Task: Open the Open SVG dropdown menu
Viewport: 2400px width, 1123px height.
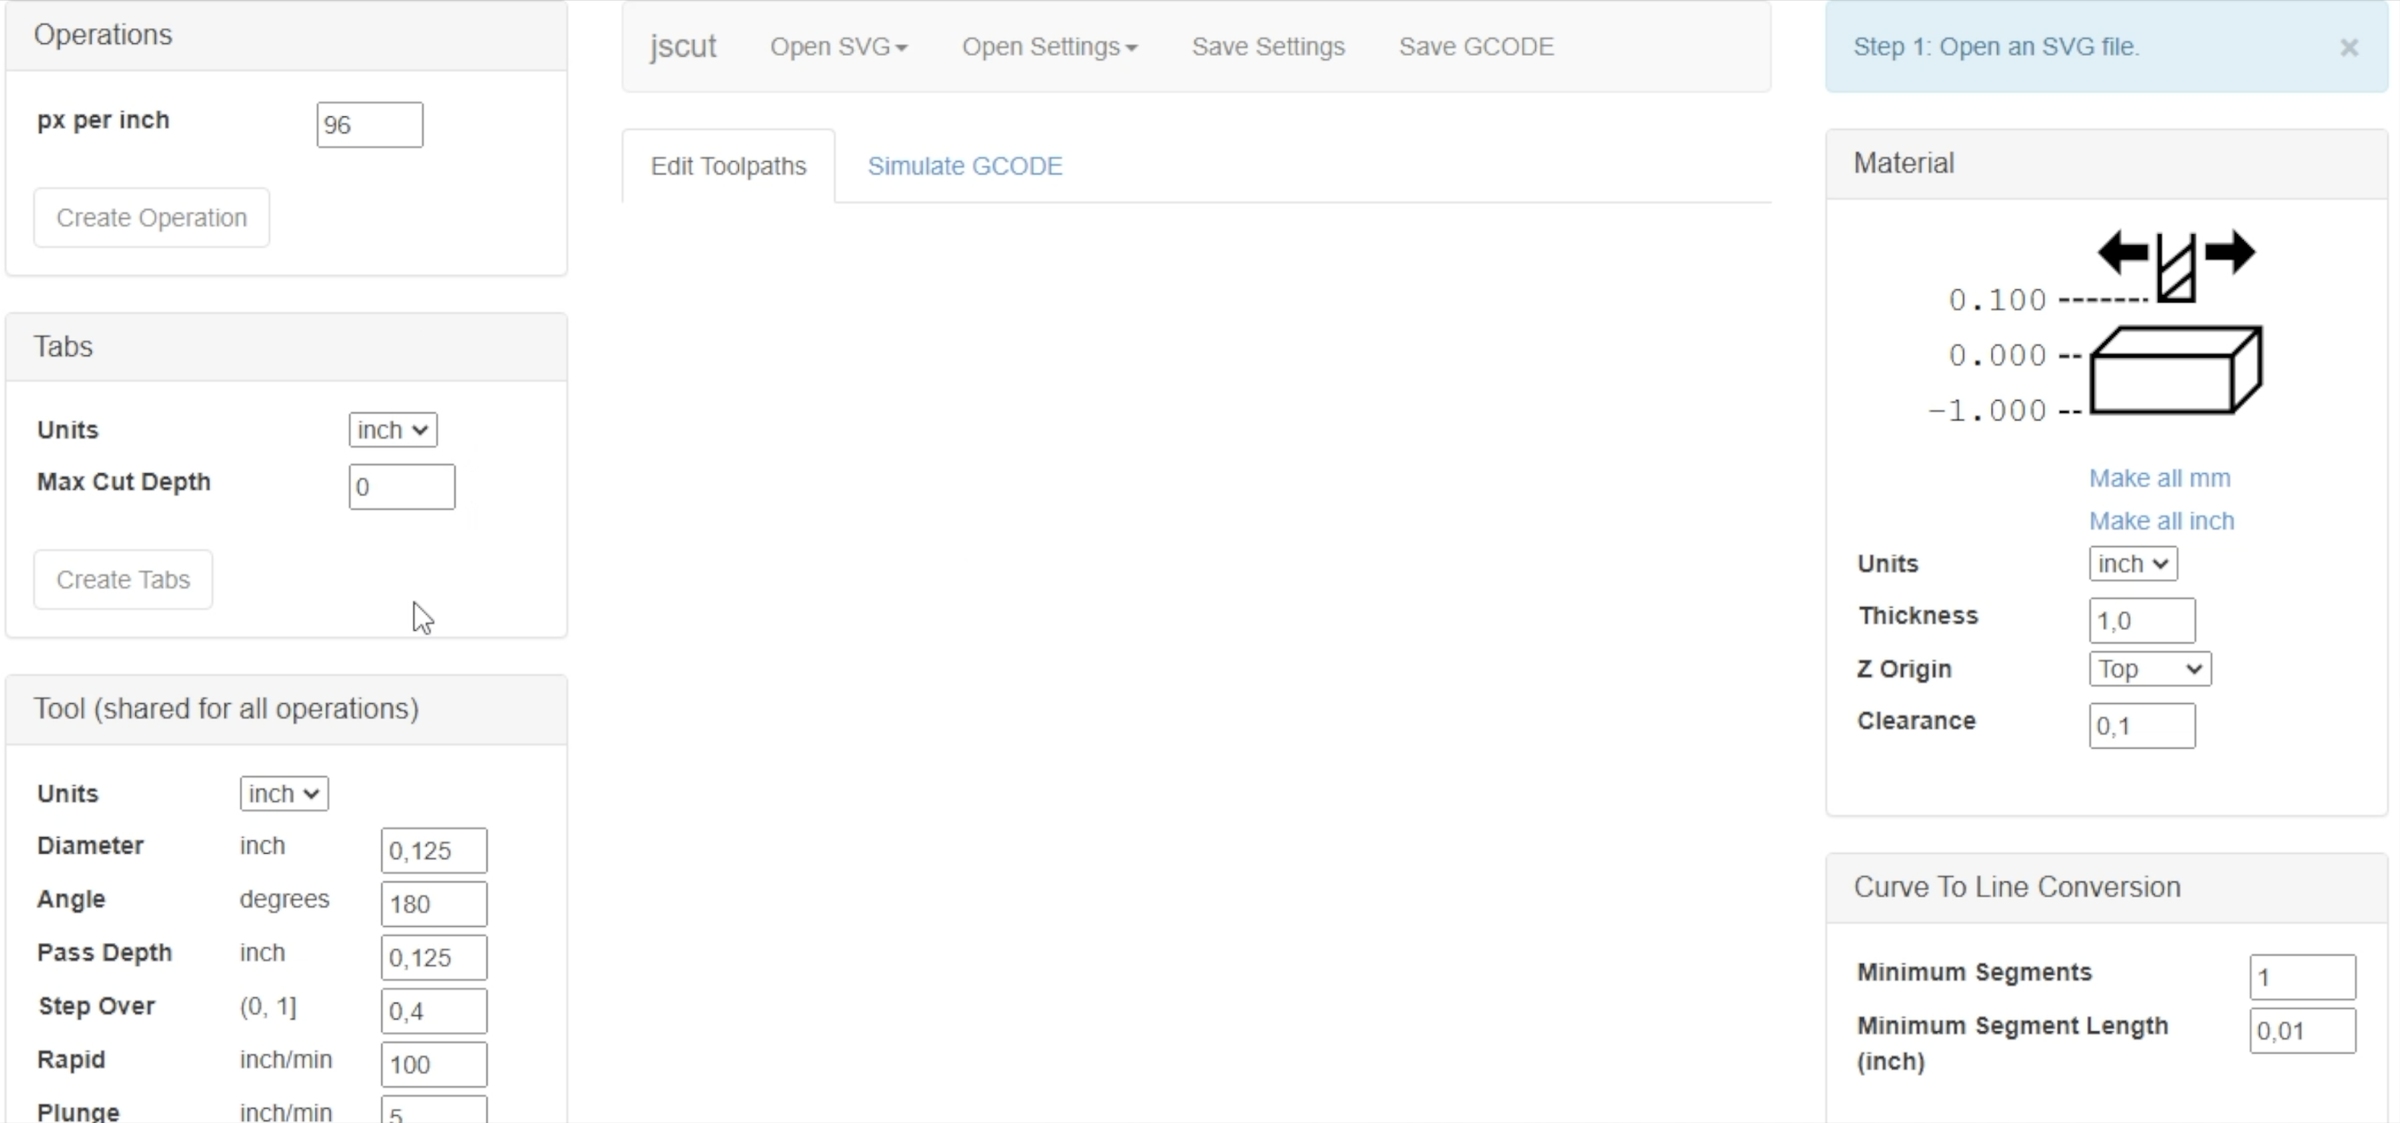Action: [x=838, y=47]
